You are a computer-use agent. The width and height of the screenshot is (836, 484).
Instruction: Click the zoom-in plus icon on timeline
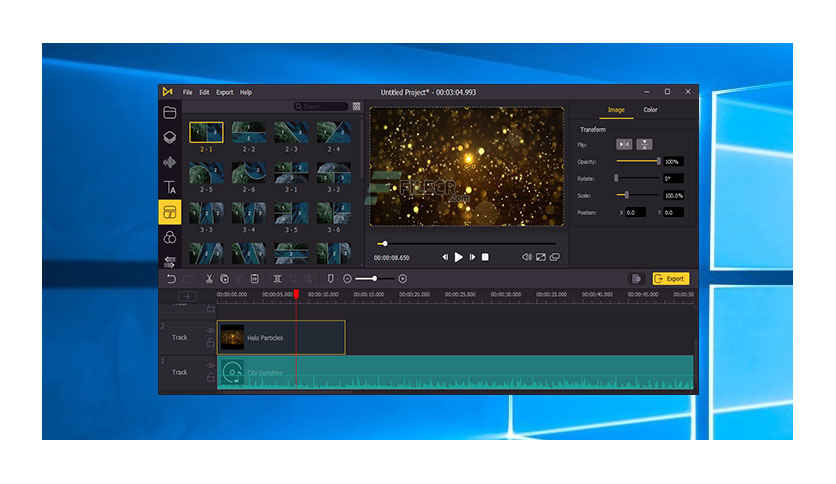click(403, 278)
